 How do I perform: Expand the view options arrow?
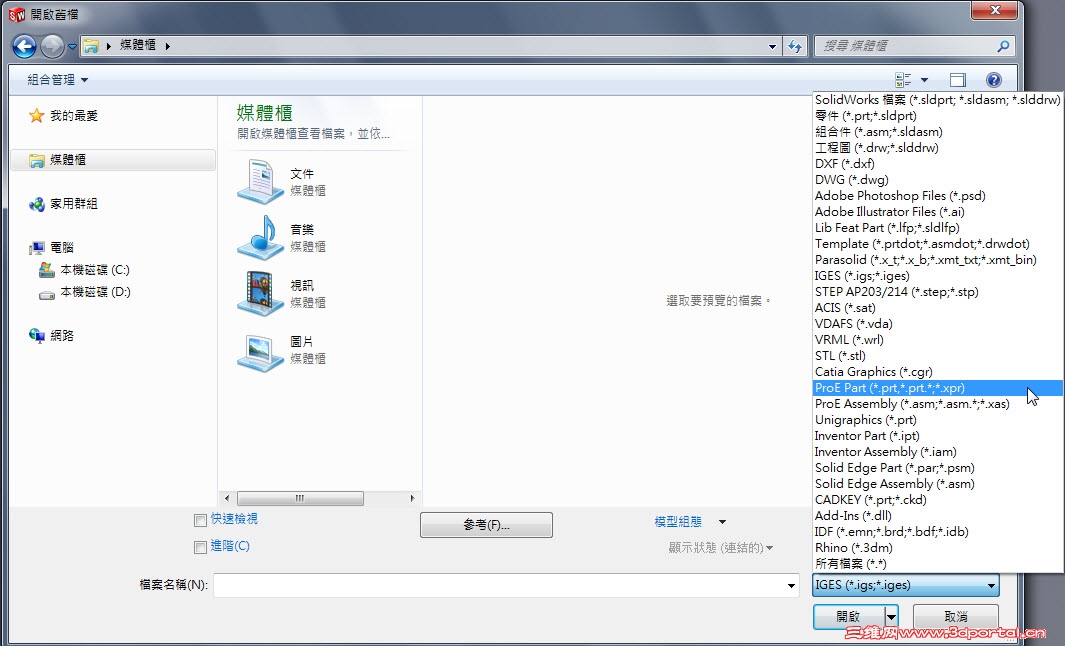924,80
